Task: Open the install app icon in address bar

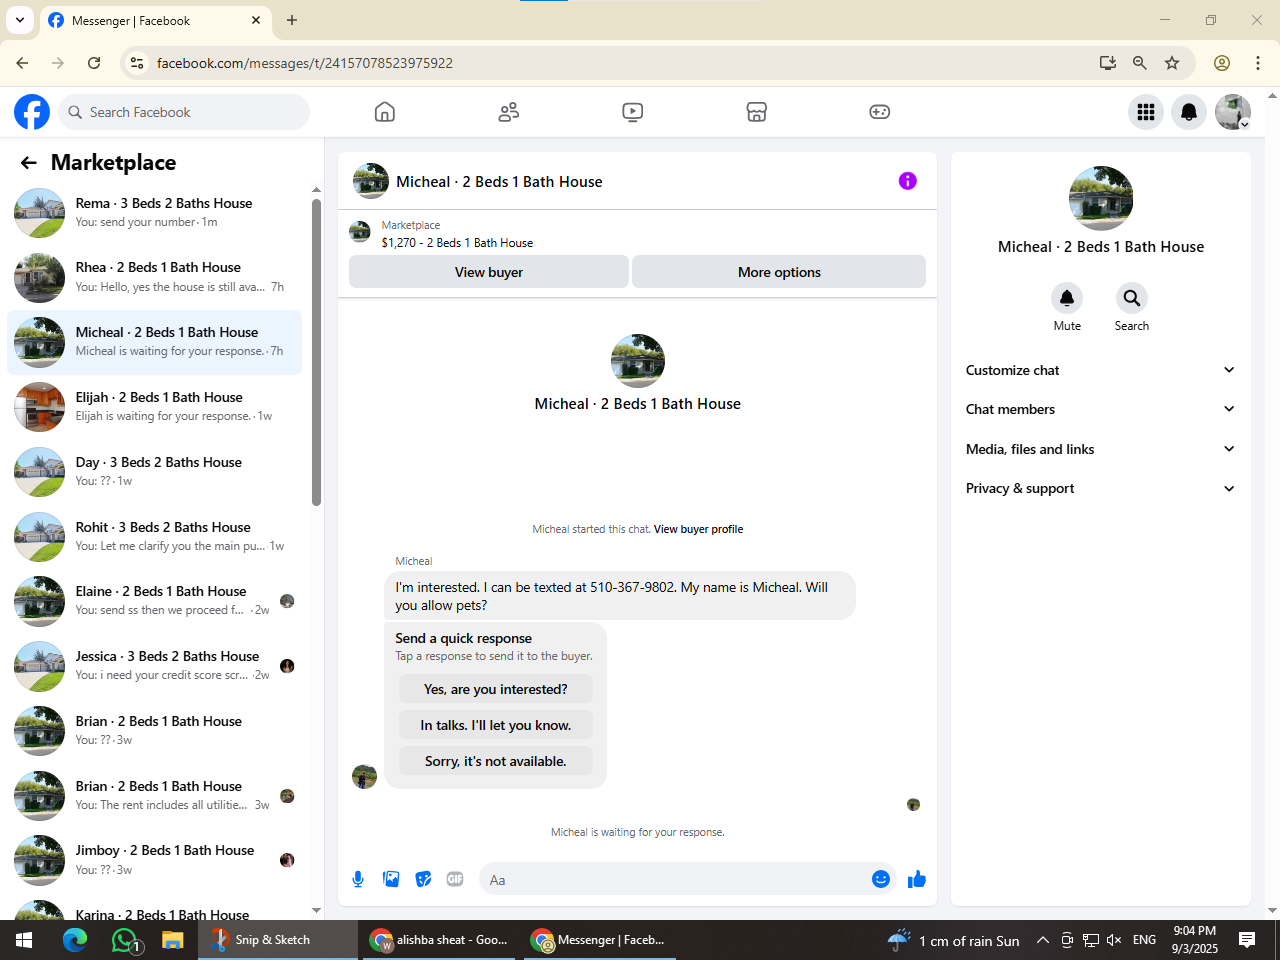Action: pyautogui.click(x=1108, y=63)
